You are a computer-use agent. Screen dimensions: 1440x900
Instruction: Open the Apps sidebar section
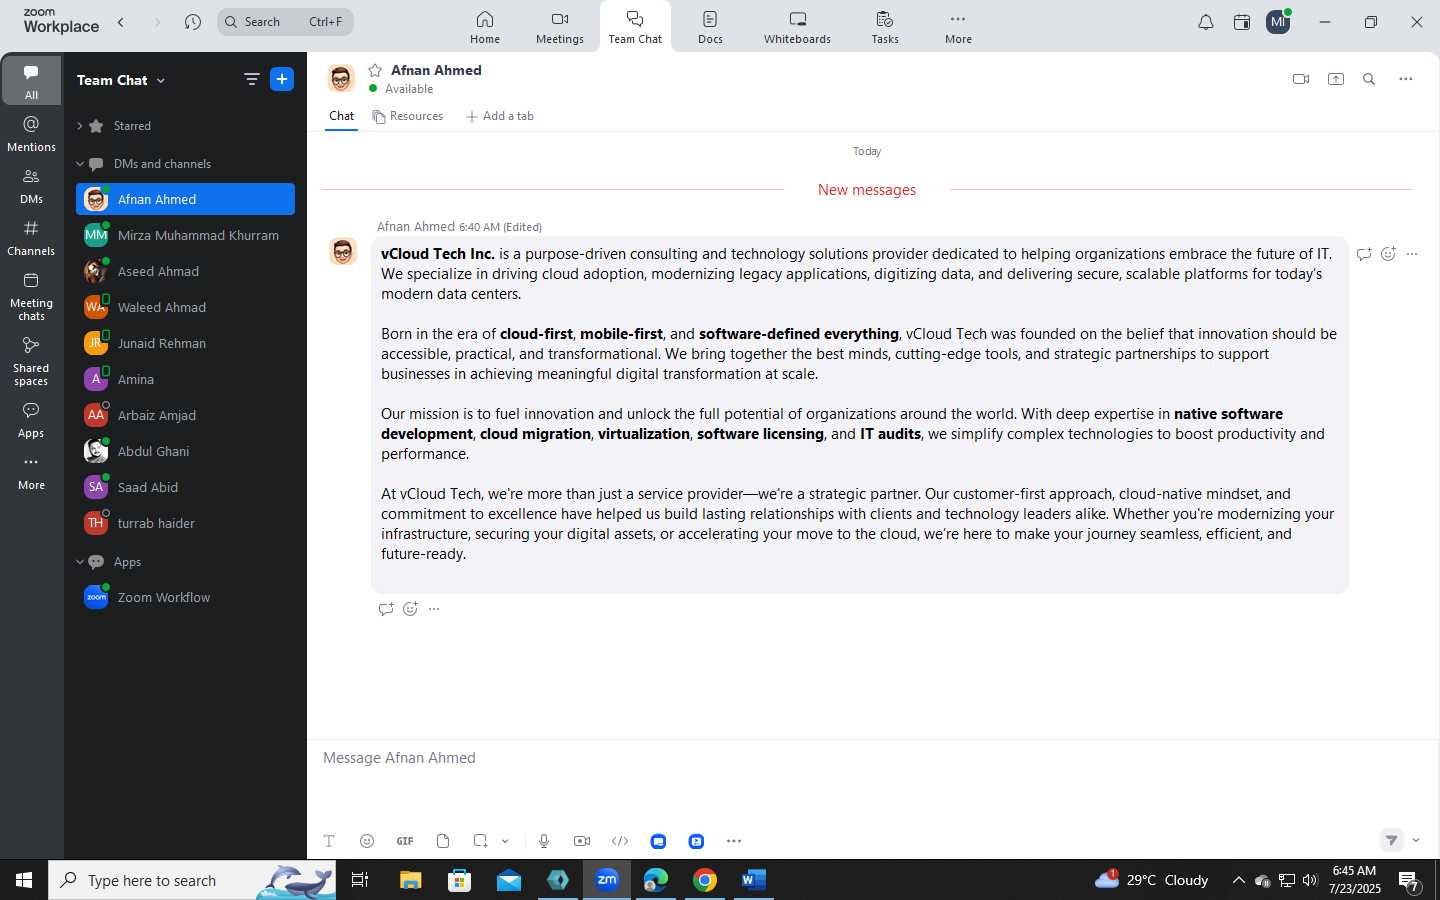coord(31,420)
